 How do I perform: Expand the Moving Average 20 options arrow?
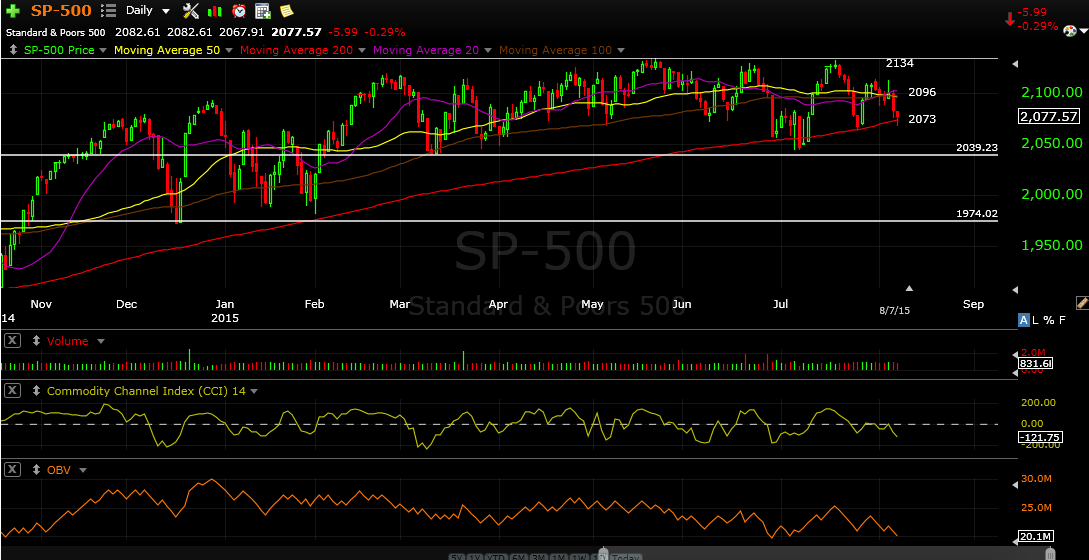click(x=488, y=51)
